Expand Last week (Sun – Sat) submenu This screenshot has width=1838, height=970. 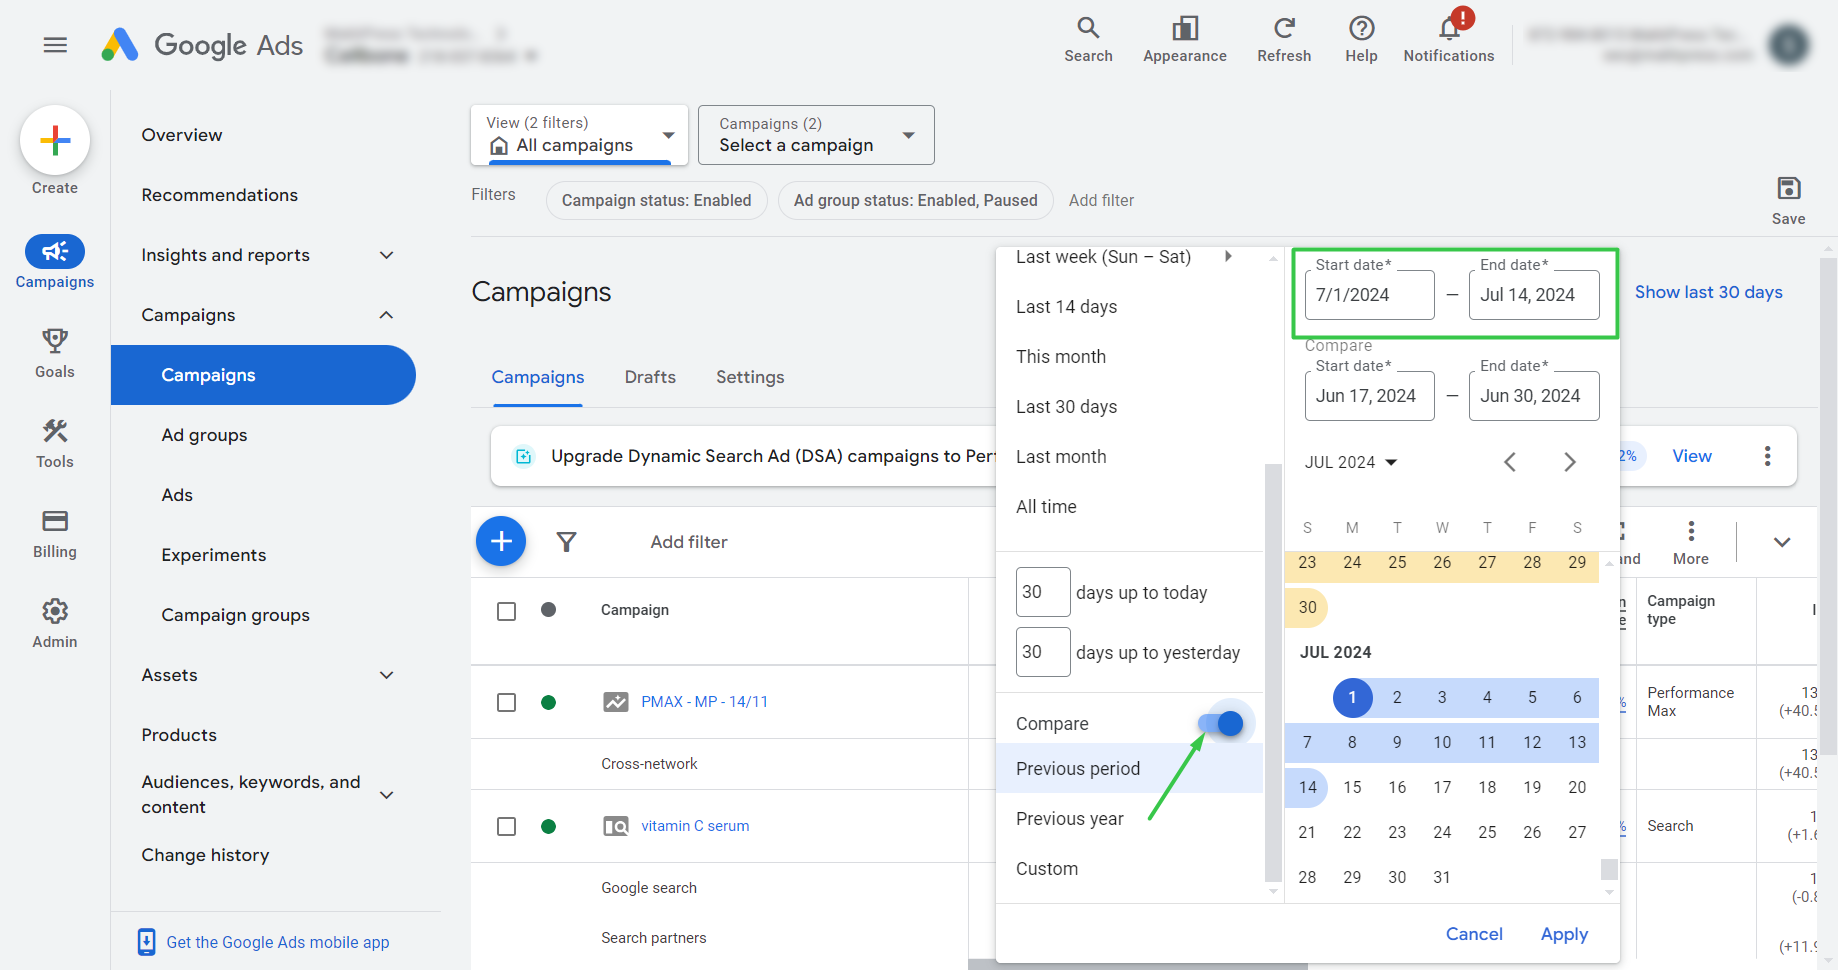(x=1228, y=257)
